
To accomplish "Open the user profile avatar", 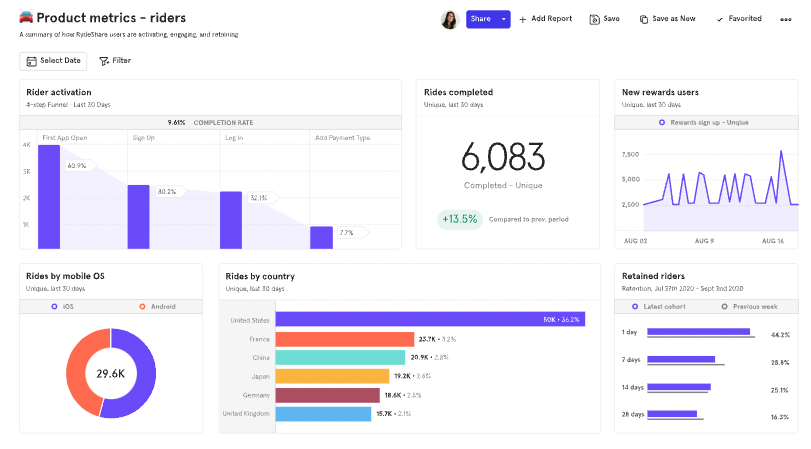I will click(449, 19).
